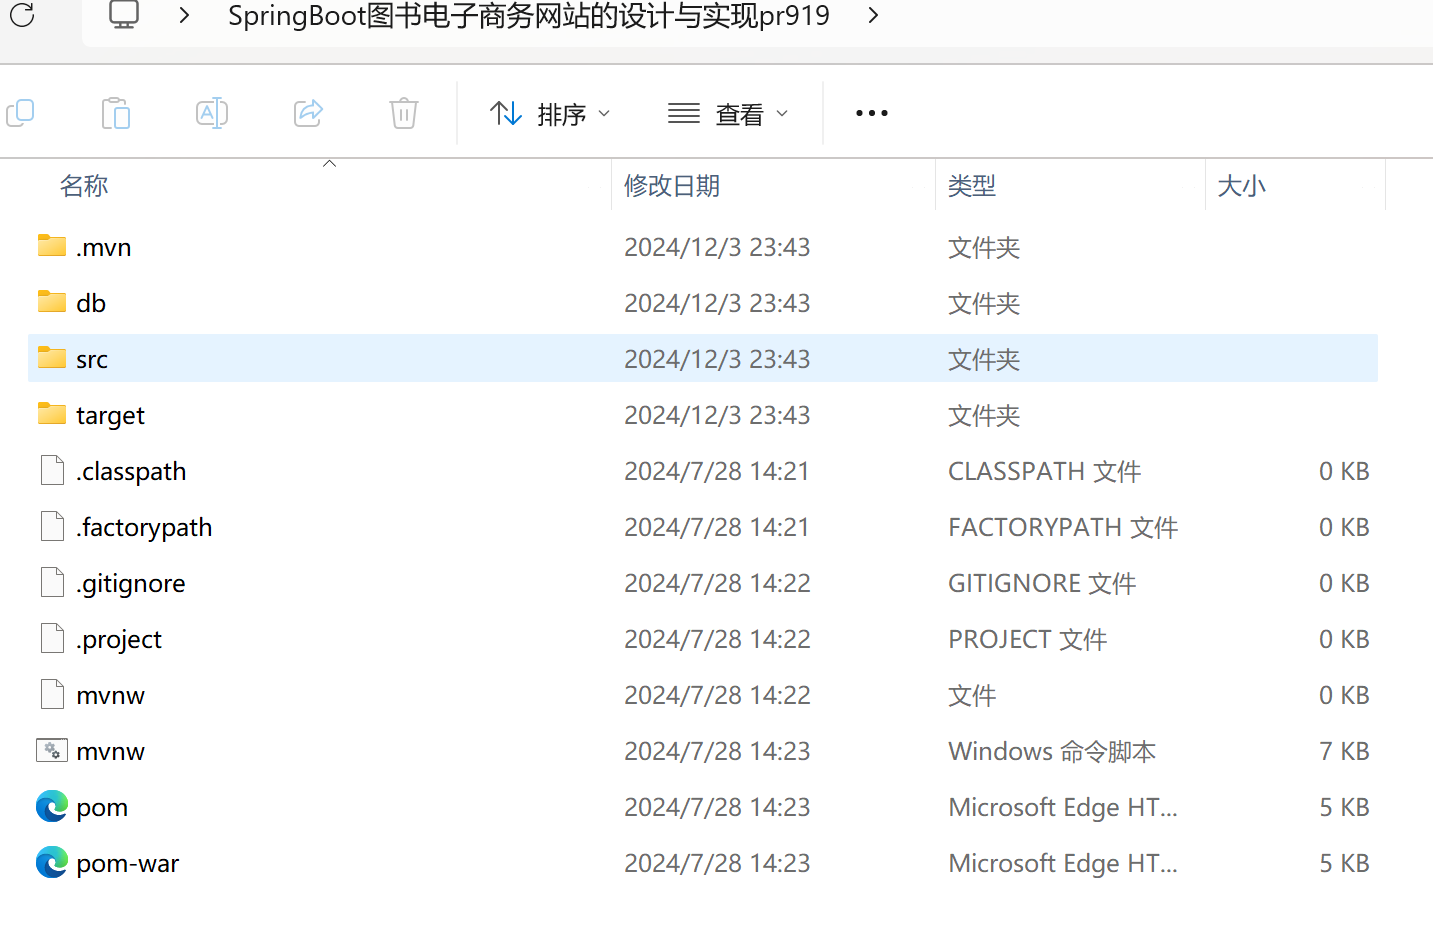This screenshot has width=1433, height=947.
Task: Select the db folder icon
Action: point(52,301)
